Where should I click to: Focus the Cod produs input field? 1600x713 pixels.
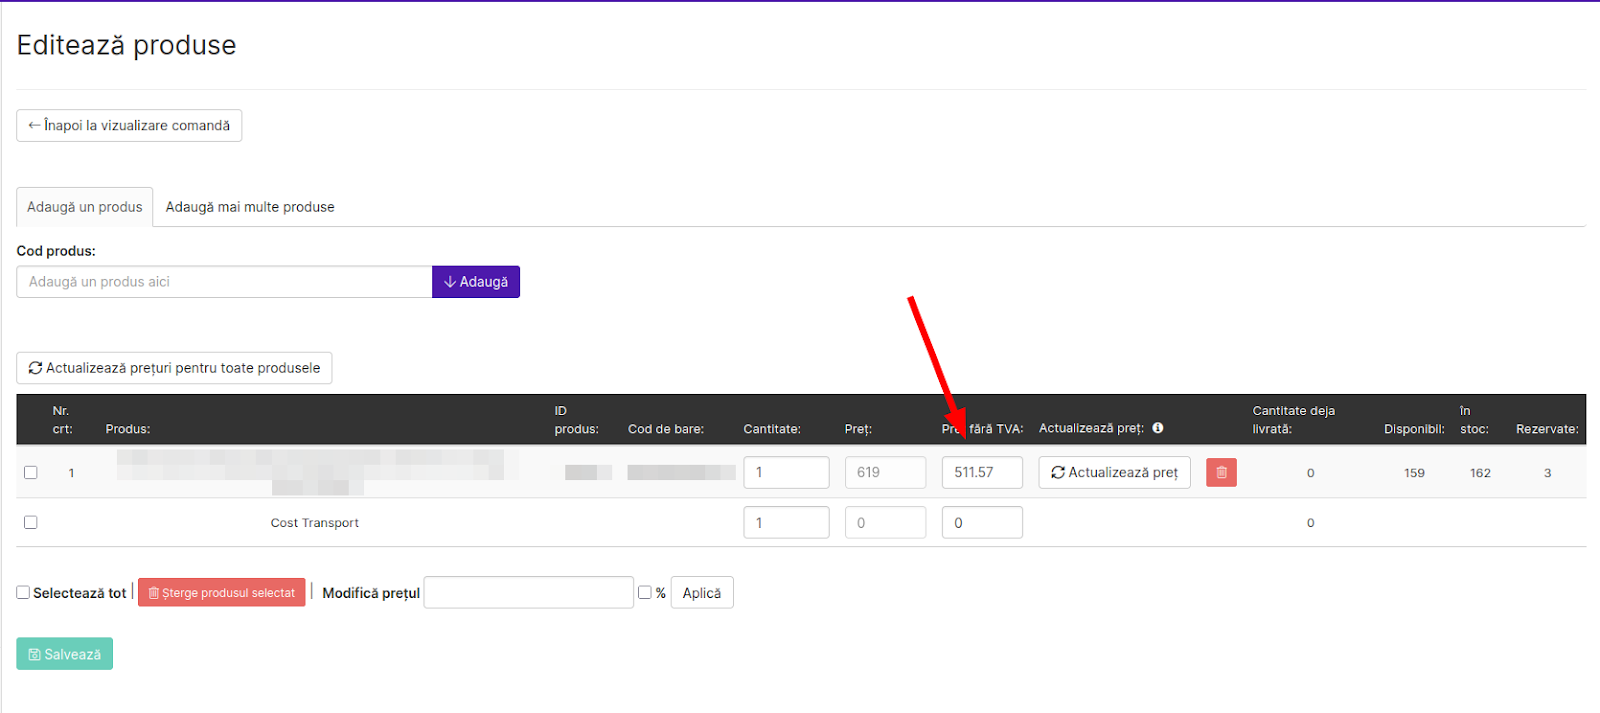click(224, 282)
